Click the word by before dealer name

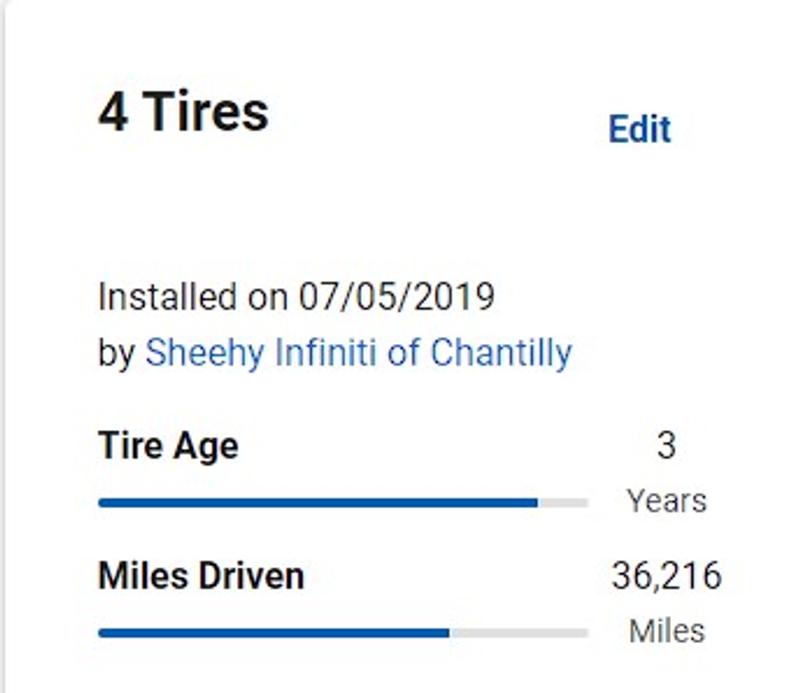pyautogui.click(x=116, y=353)
